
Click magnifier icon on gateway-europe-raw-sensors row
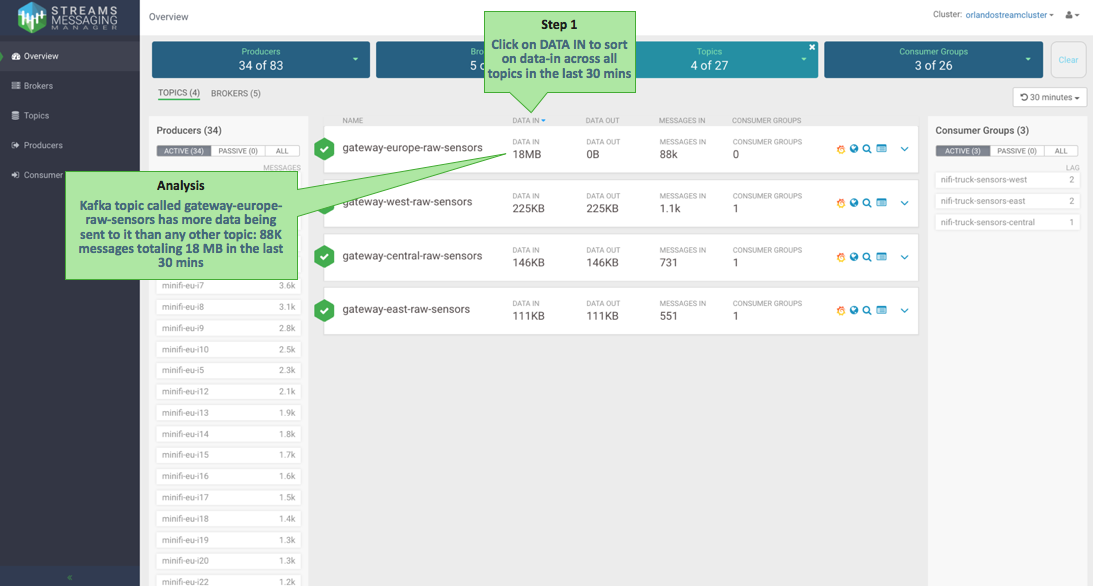point(867,149)
